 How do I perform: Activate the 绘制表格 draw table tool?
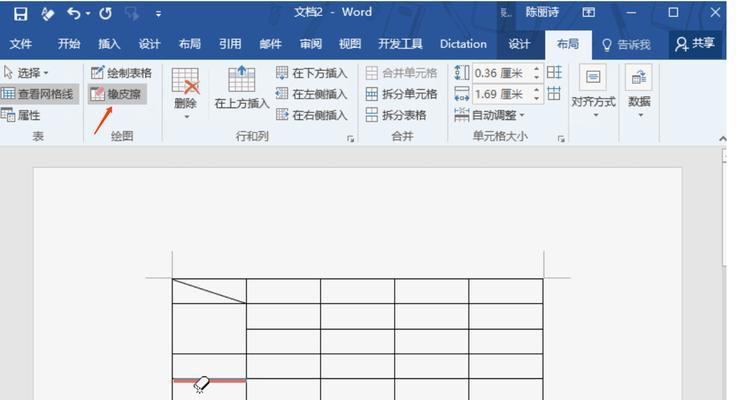click(121, 73)
